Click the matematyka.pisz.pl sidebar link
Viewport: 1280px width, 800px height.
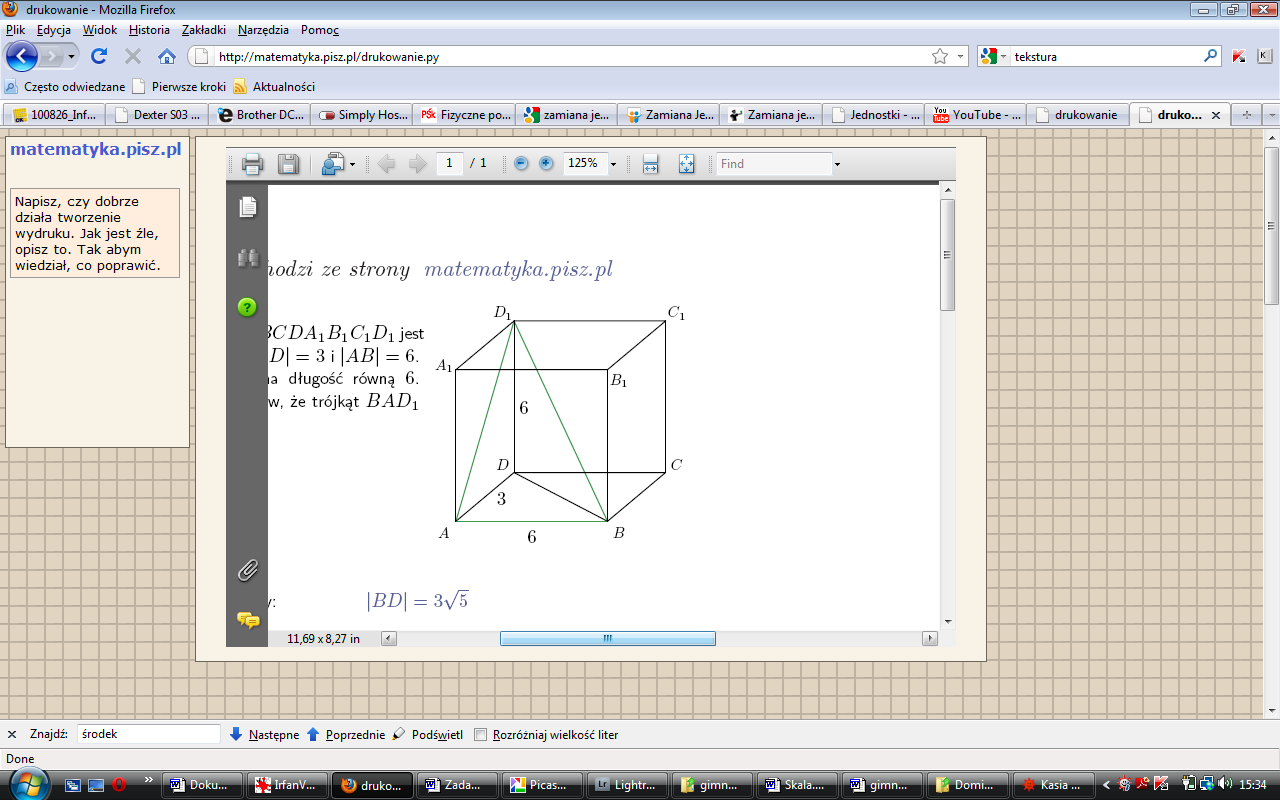pyautogui.click(x=95, y=150)
